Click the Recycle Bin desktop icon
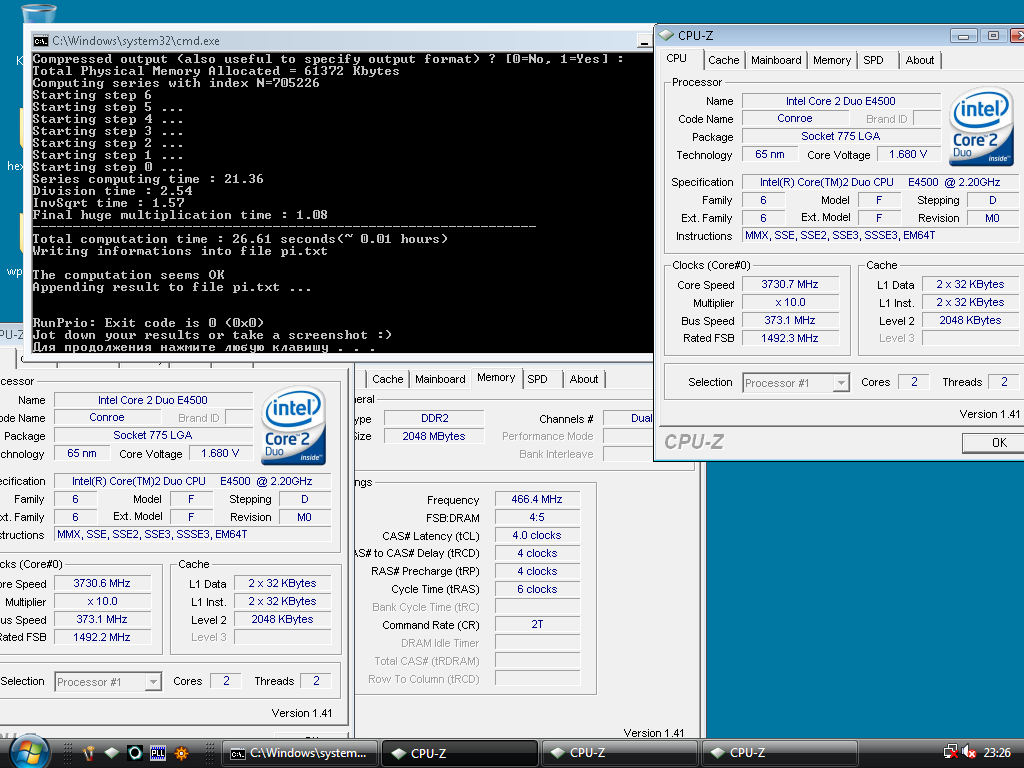Screen dimensions: 1024x768 pyautogui.click(x=39, y=13)
